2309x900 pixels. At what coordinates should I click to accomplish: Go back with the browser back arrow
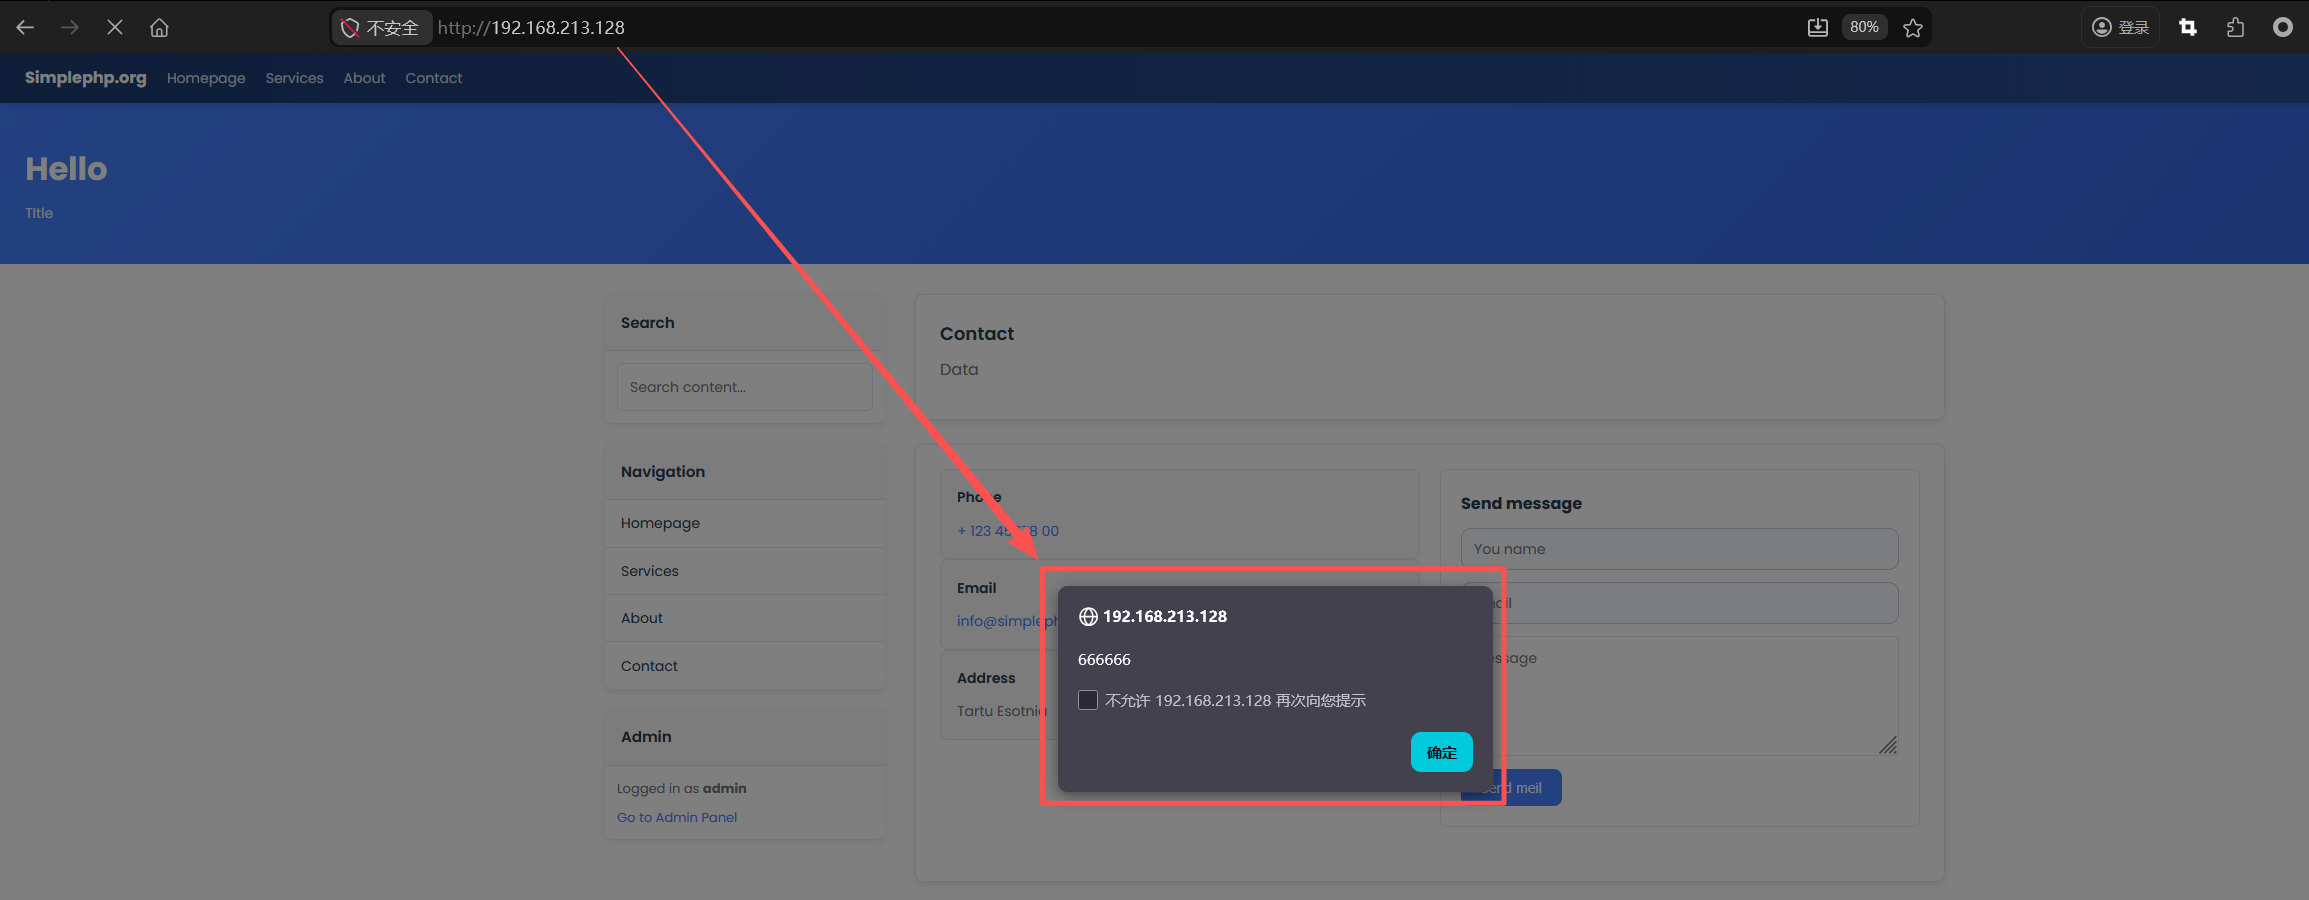[26, 28]
